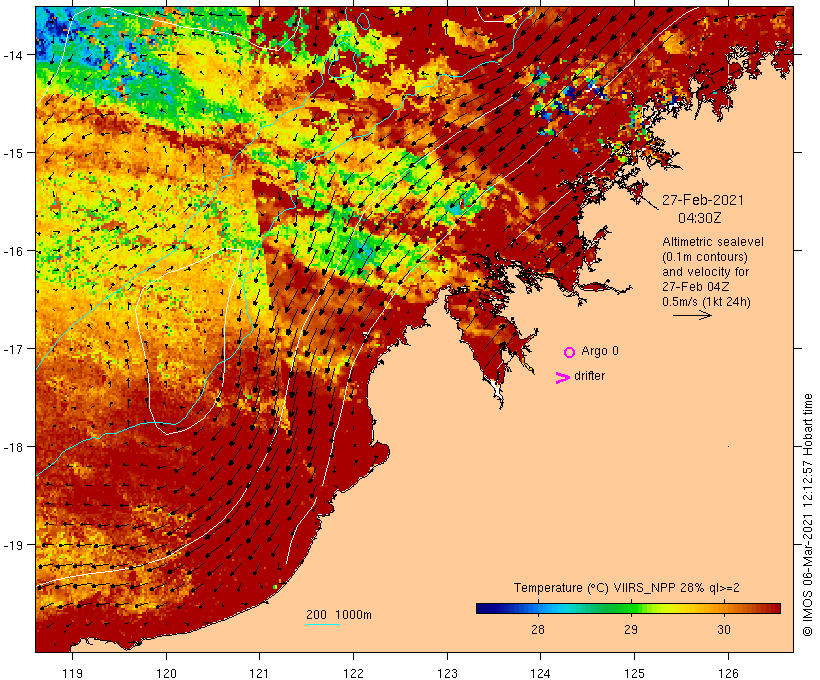
Task: Click the latitude label -18
Action: [12, 447]
